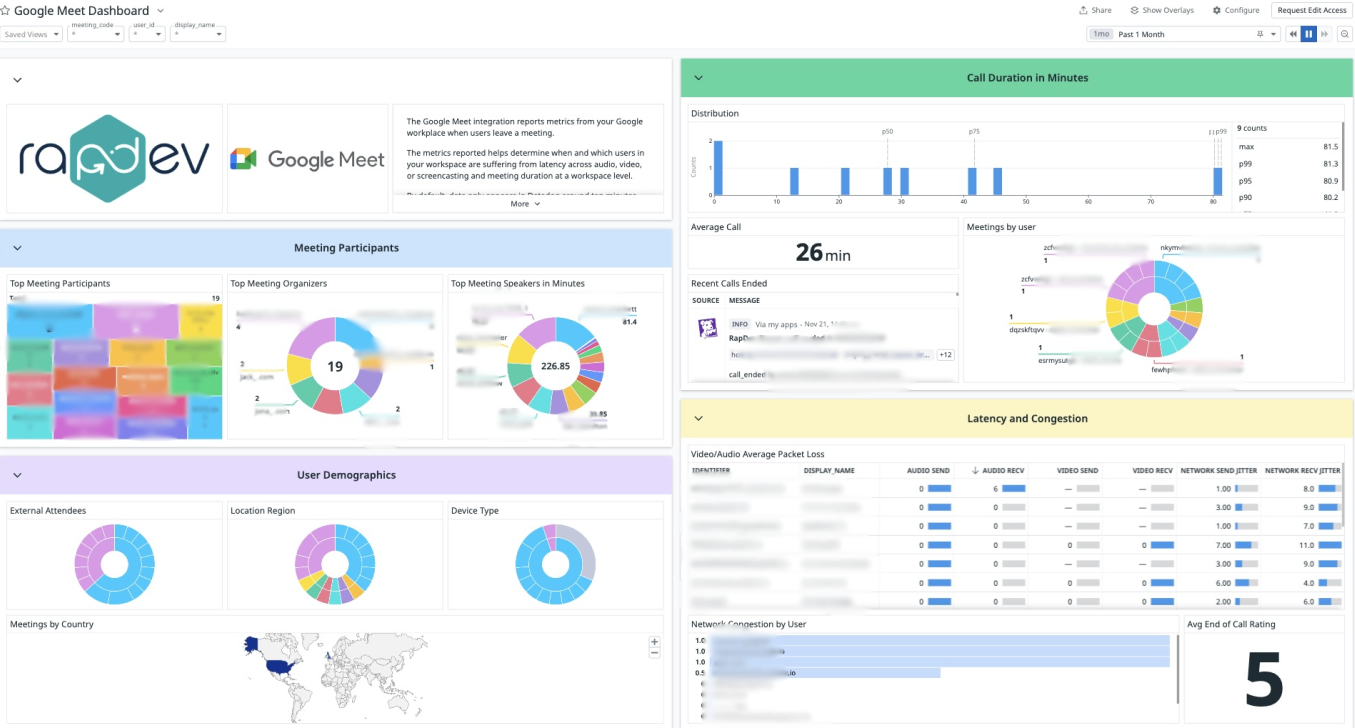Open the Past 1 Month time picker
The height and width of the screenshot is (728, 1355).
tap(1183, 34)
